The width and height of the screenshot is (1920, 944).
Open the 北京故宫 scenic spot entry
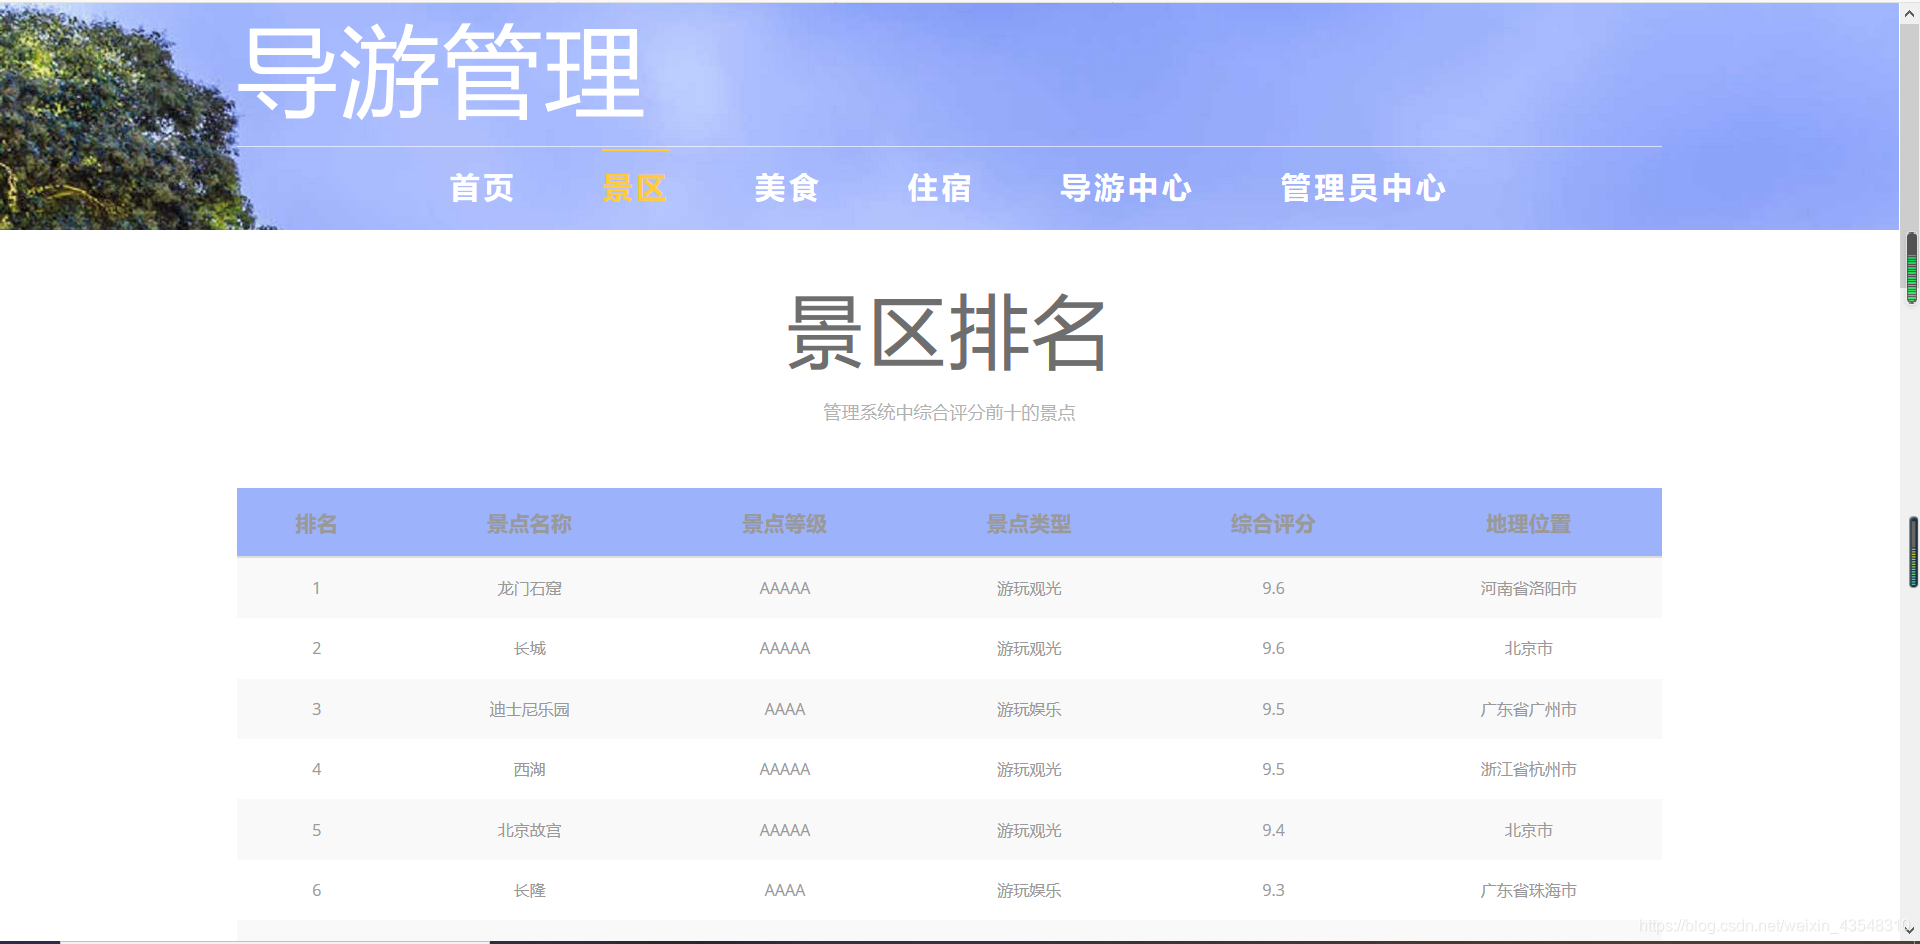(529, 829)
